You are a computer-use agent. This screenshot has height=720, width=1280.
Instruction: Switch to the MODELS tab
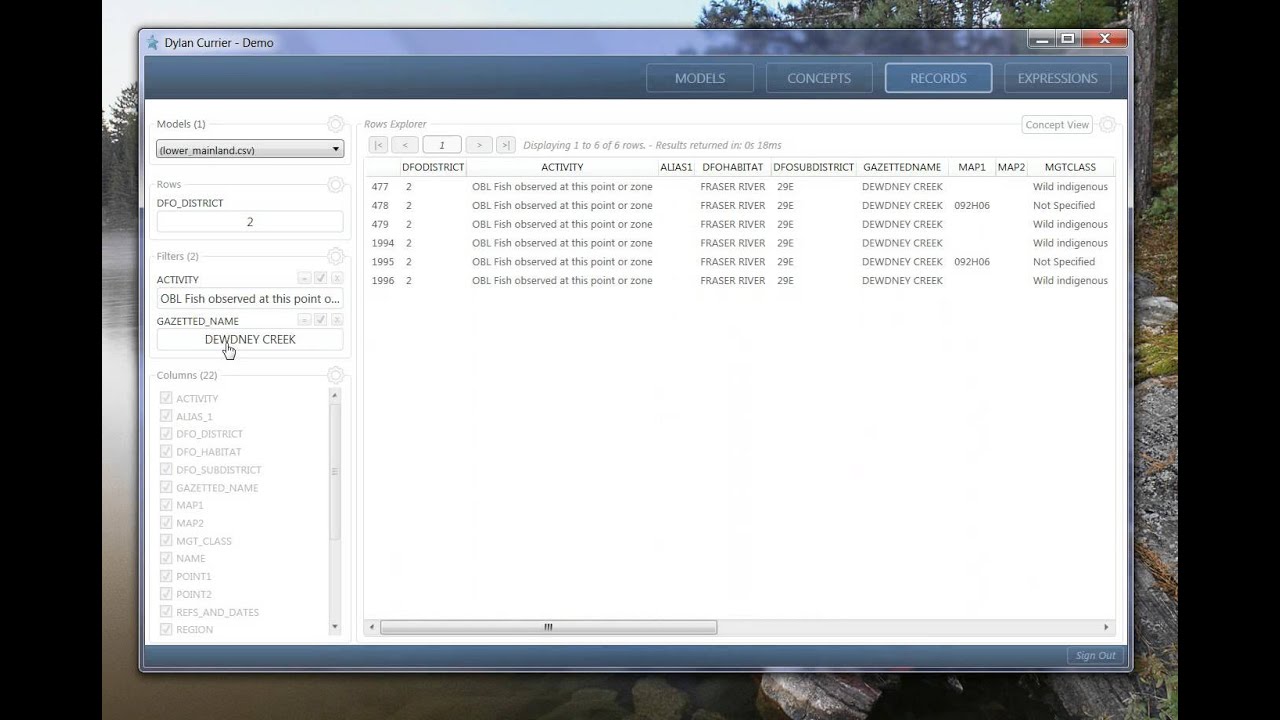point(700,78)
